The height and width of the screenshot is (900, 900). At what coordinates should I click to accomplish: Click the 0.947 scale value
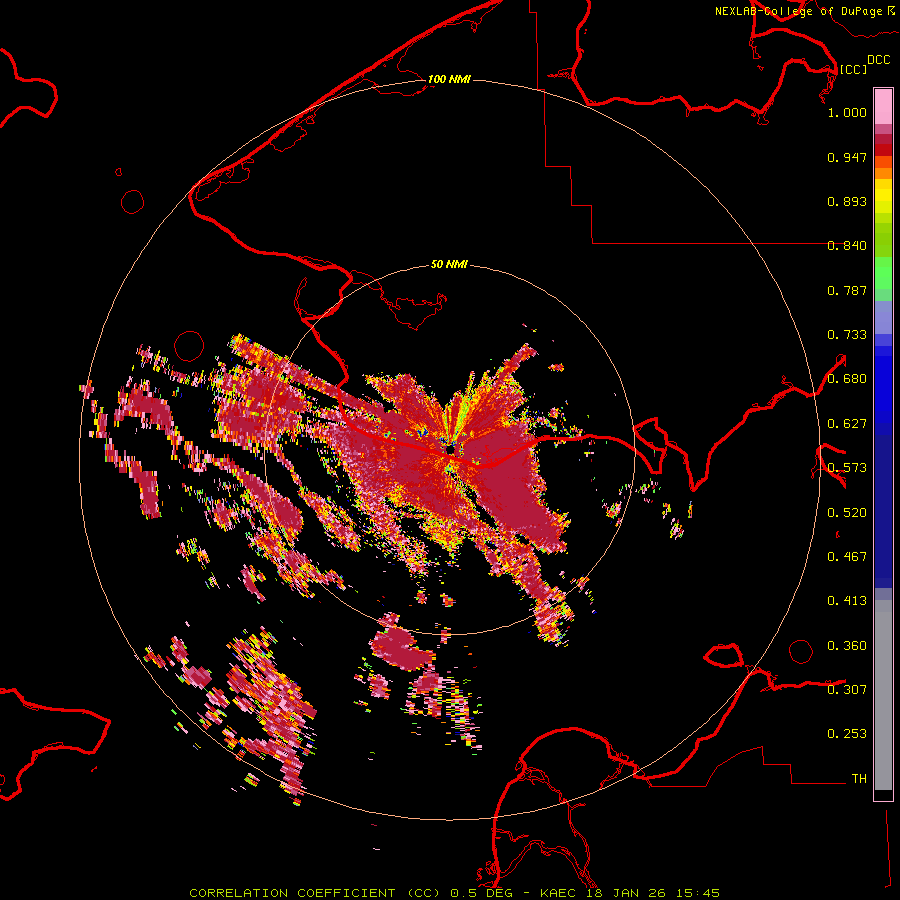(x=847, y=157)
